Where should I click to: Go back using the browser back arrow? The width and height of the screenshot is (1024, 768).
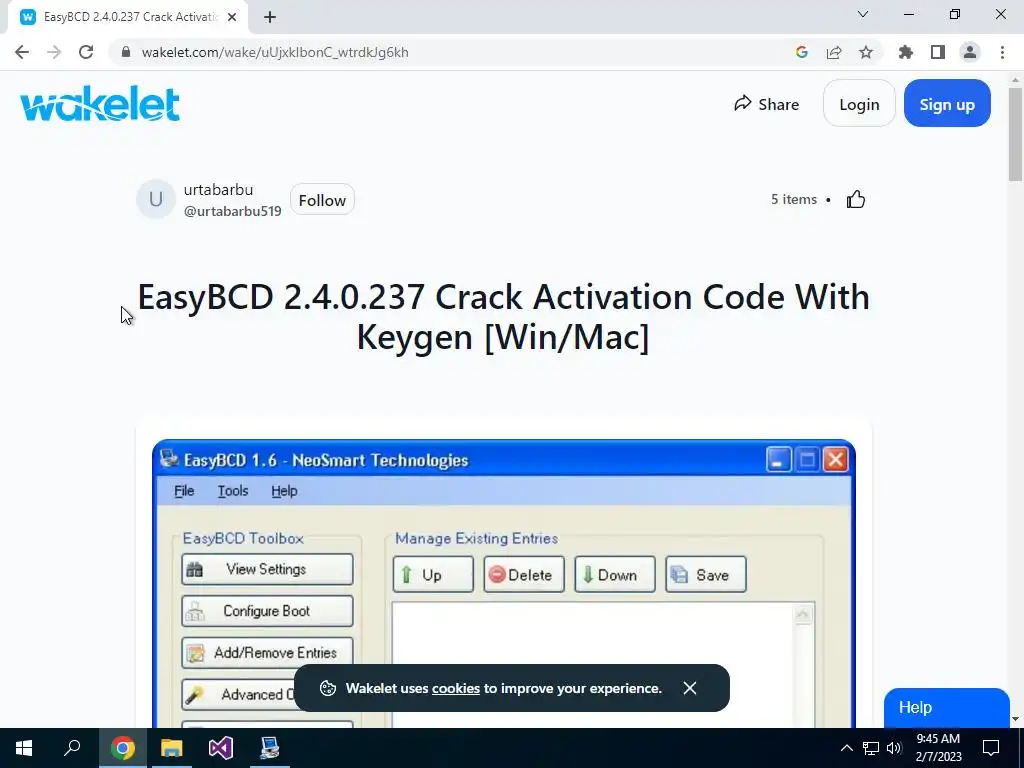(22, 52)
